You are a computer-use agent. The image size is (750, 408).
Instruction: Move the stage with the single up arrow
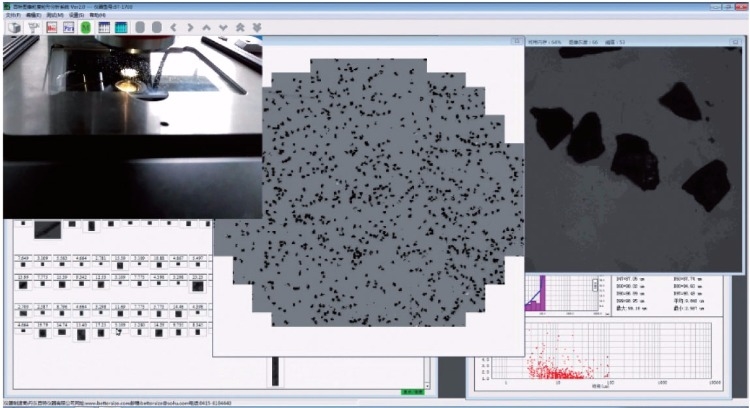[x=207, y=28]
